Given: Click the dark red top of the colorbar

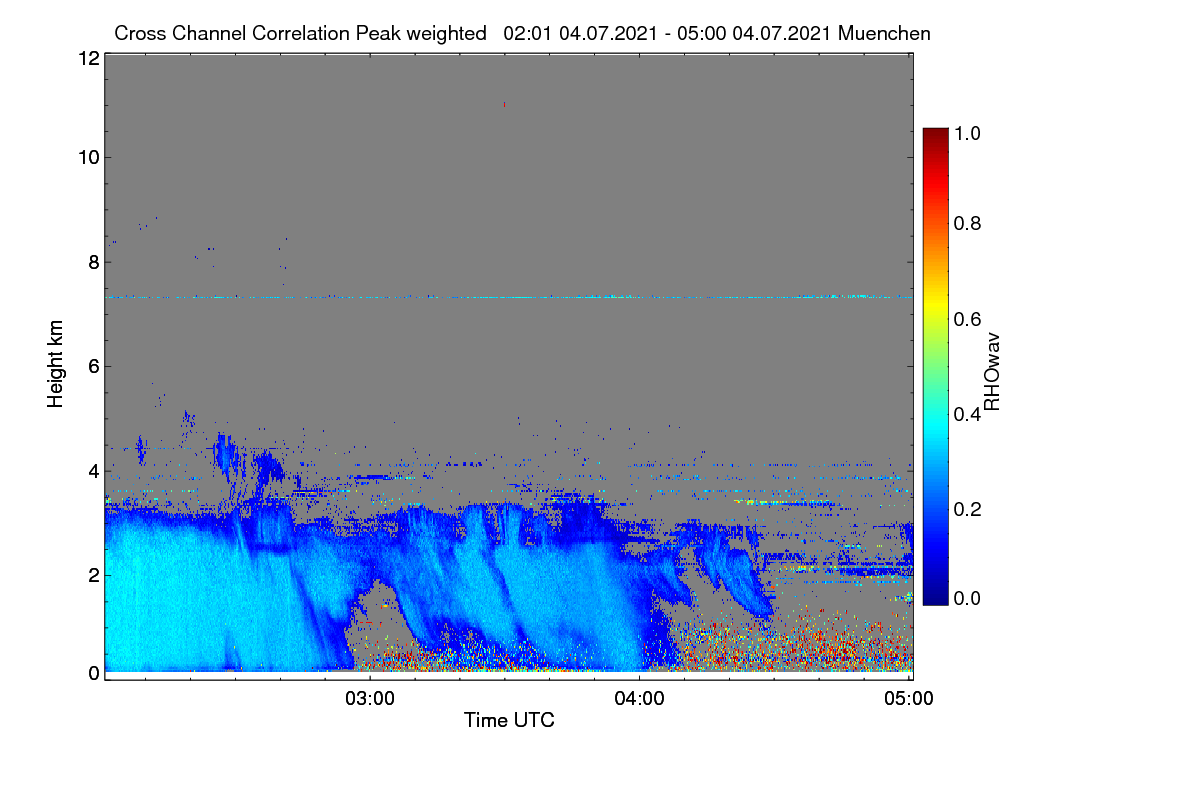Looking at the screenshot, I should 934,137.
